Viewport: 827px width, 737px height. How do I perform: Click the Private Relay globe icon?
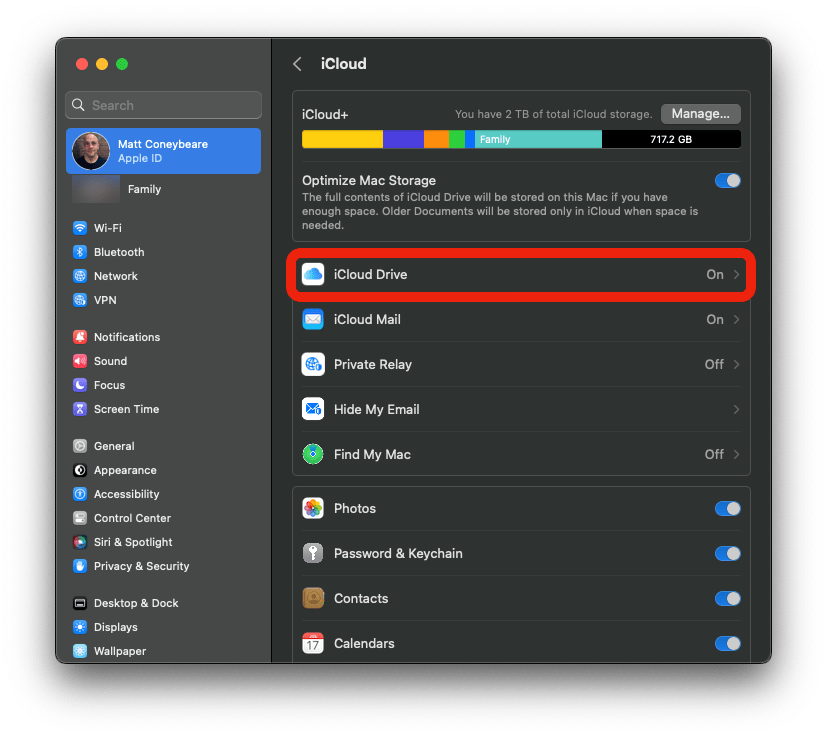click(x=313, y=364)
